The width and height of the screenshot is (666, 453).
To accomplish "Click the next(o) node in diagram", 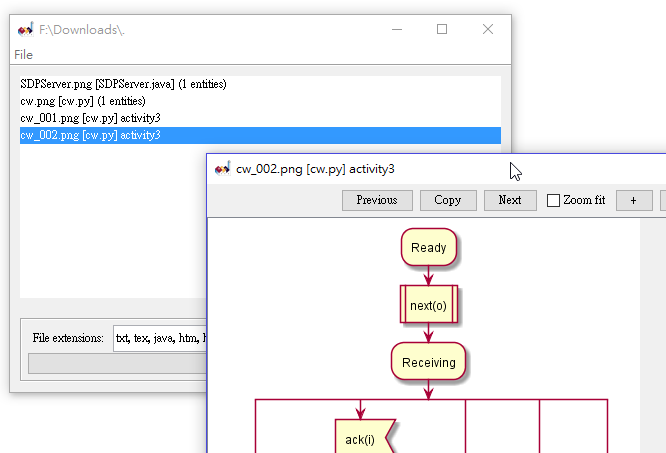I will [x=429, y=305].
